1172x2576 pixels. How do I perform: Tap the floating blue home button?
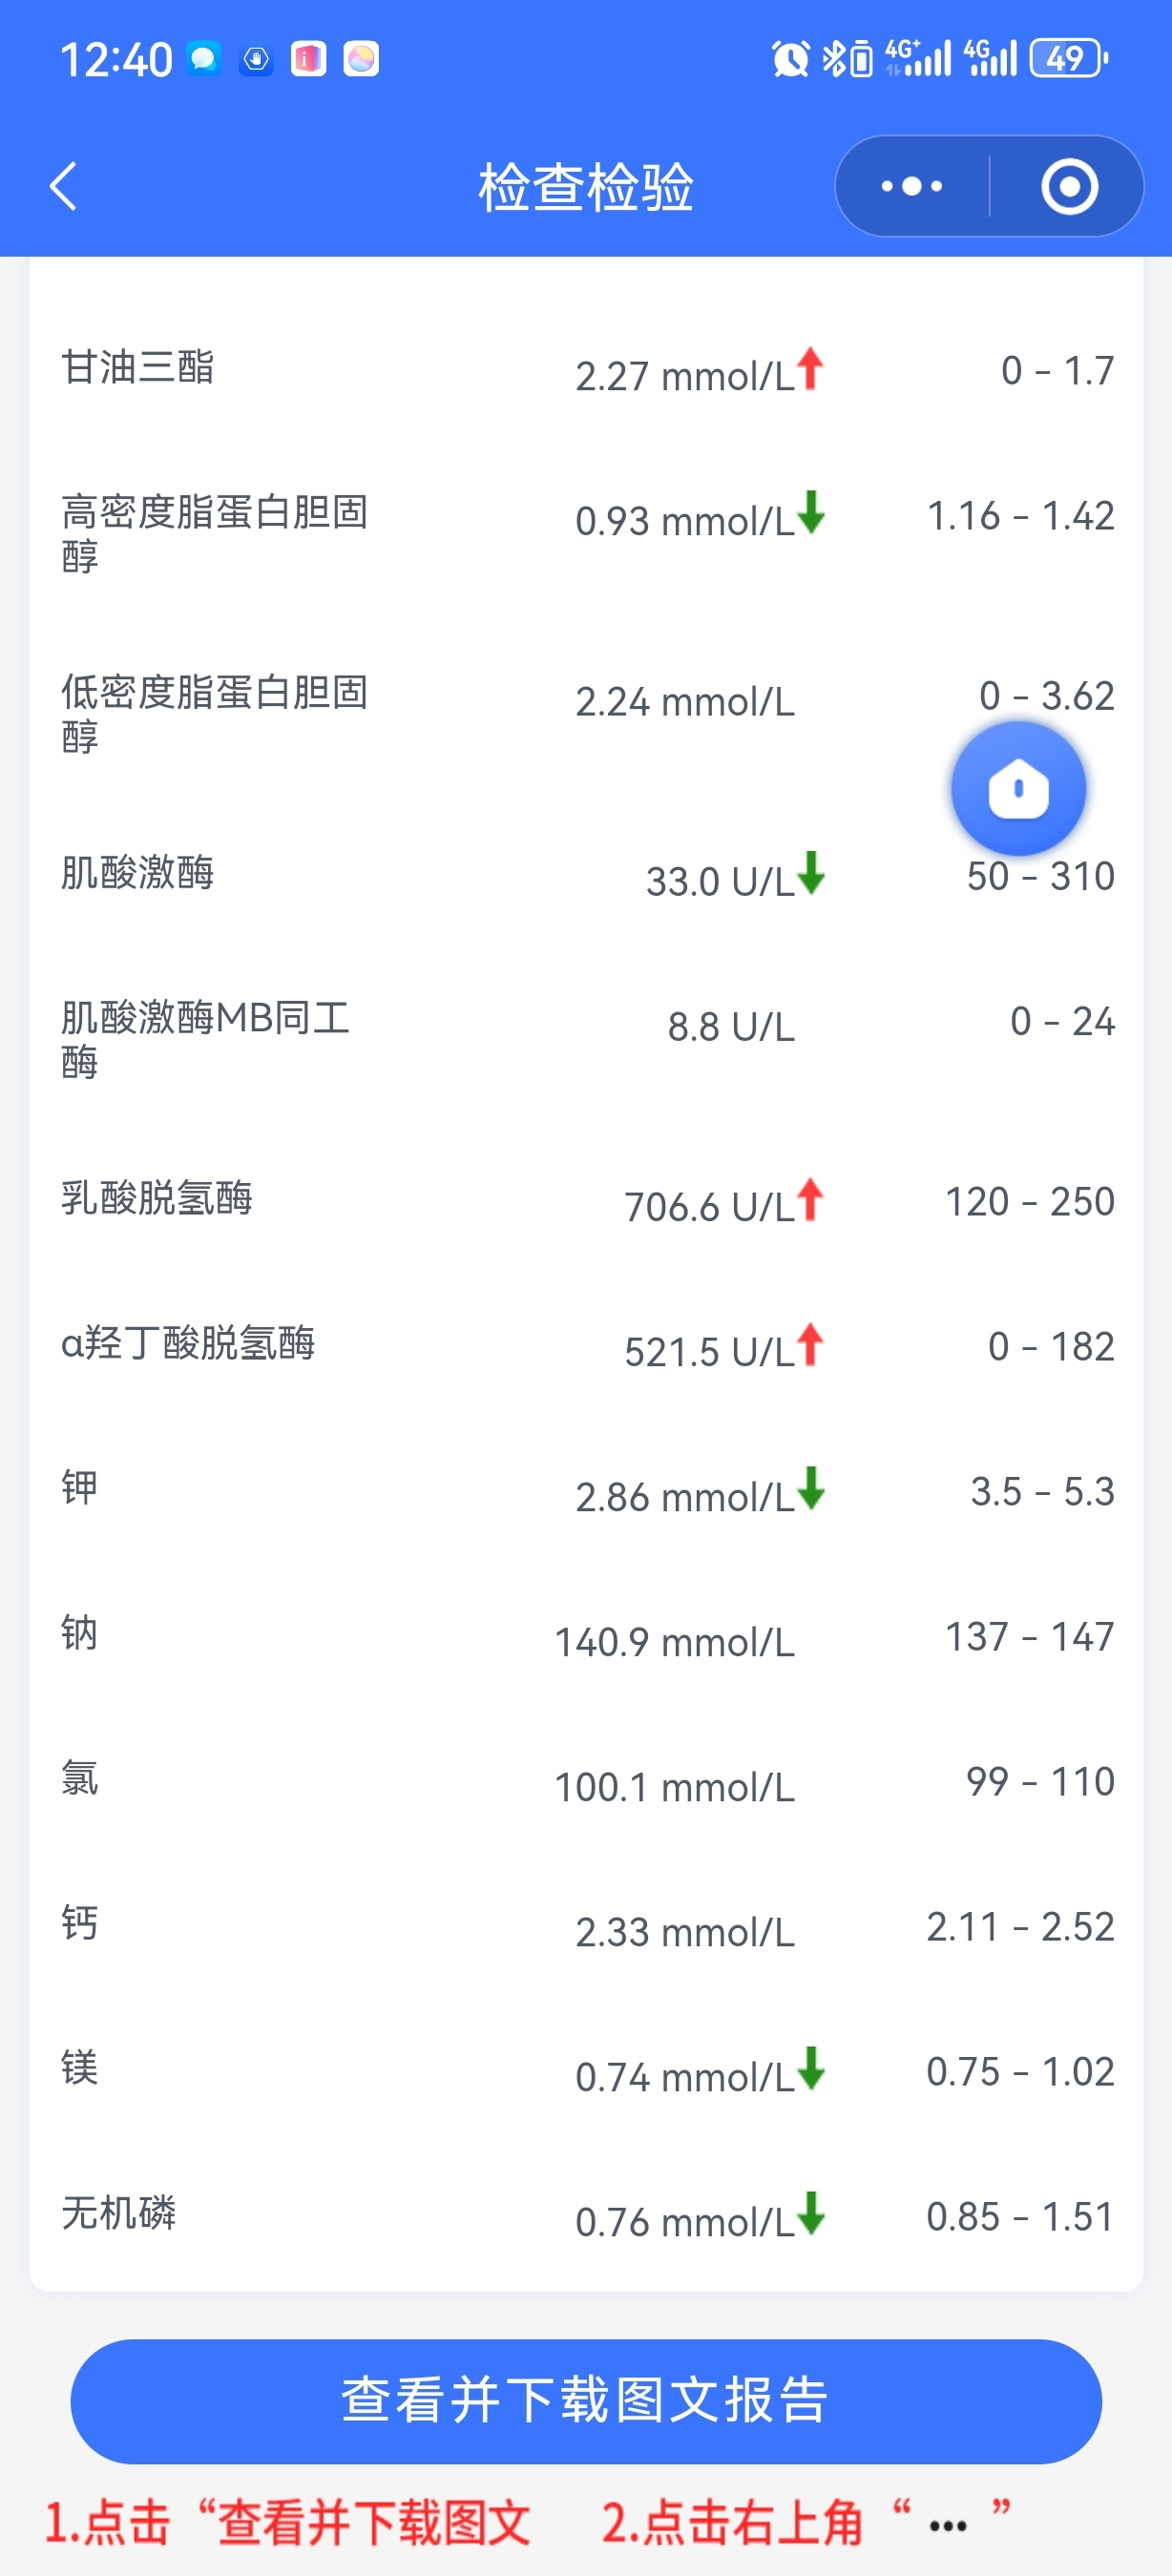(x=1018, y=789)
